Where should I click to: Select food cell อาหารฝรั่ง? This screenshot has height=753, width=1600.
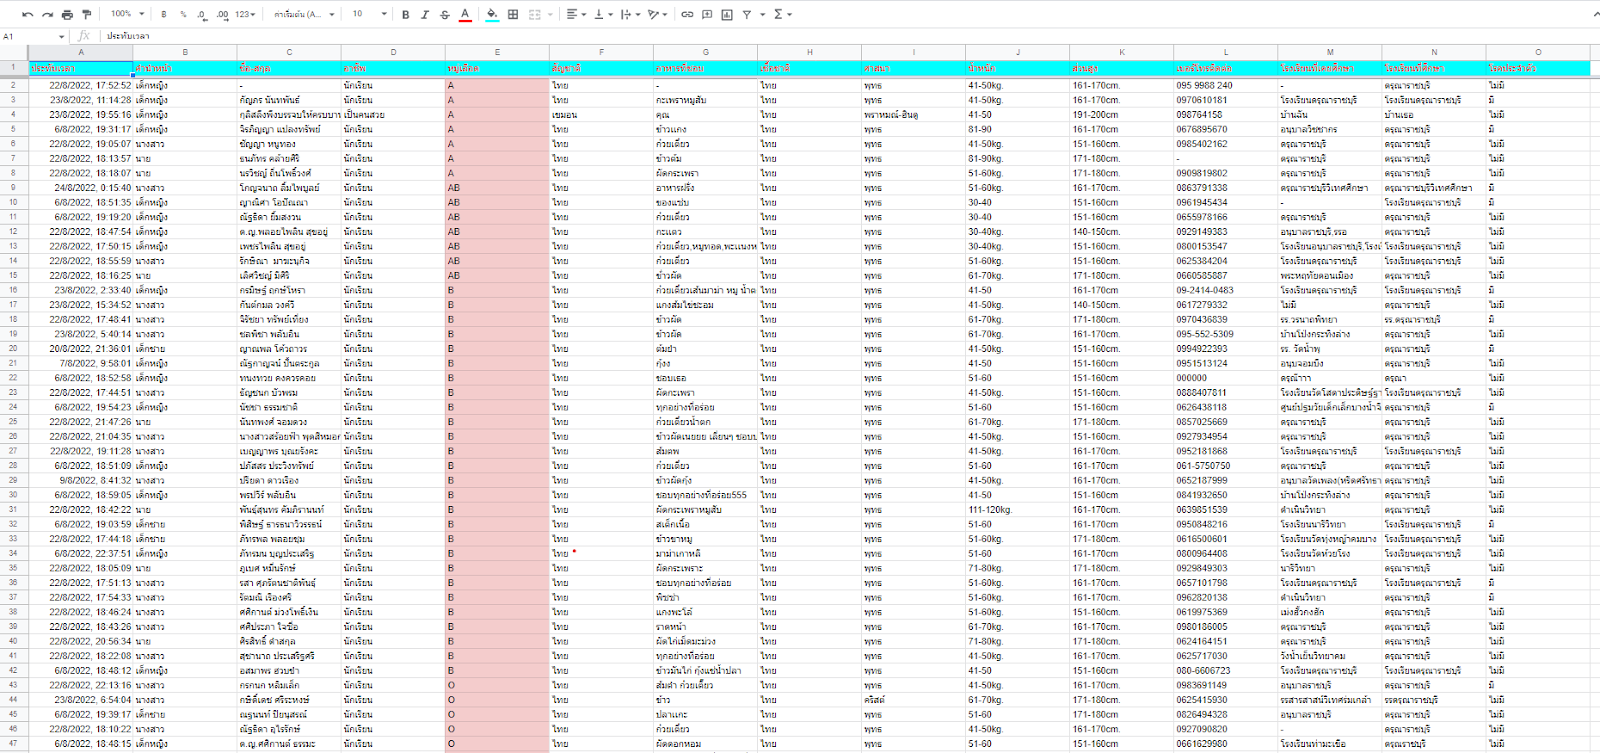(x=705, y=188)
